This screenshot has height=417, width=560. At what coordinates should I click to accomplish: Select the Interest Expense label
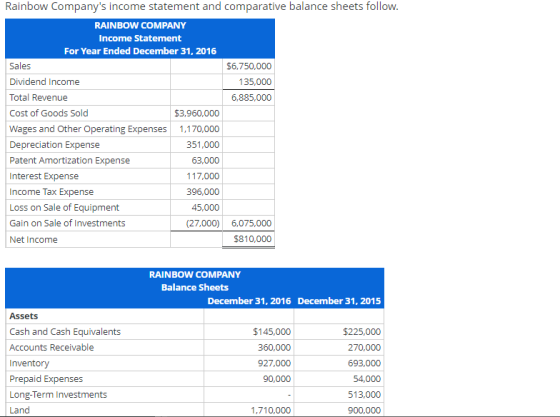point(44,176)
